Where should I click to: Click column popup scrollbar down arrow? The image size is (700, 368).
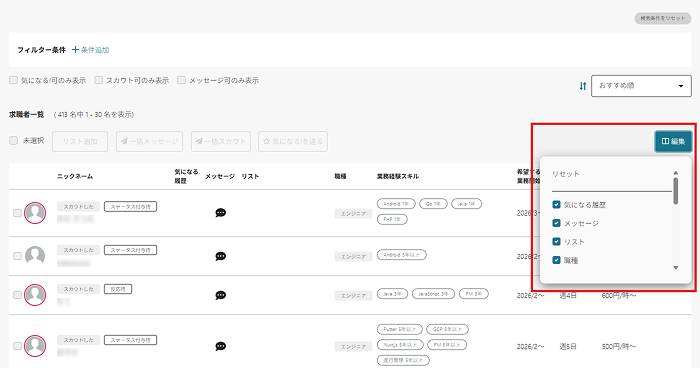(x=675, y=268)
